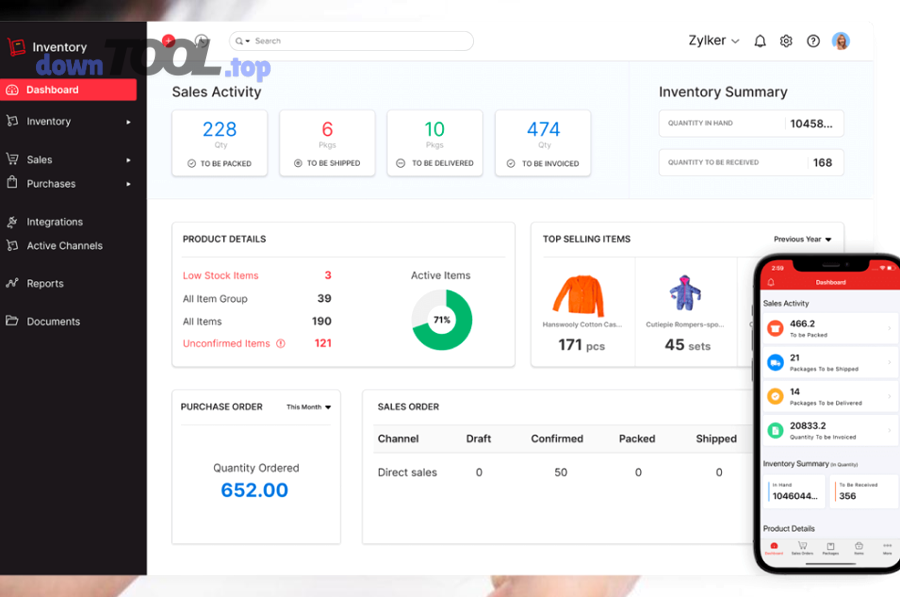Click the To Be Delivered status icon
The width and height of the screenshot is (900, 597).
401,163
